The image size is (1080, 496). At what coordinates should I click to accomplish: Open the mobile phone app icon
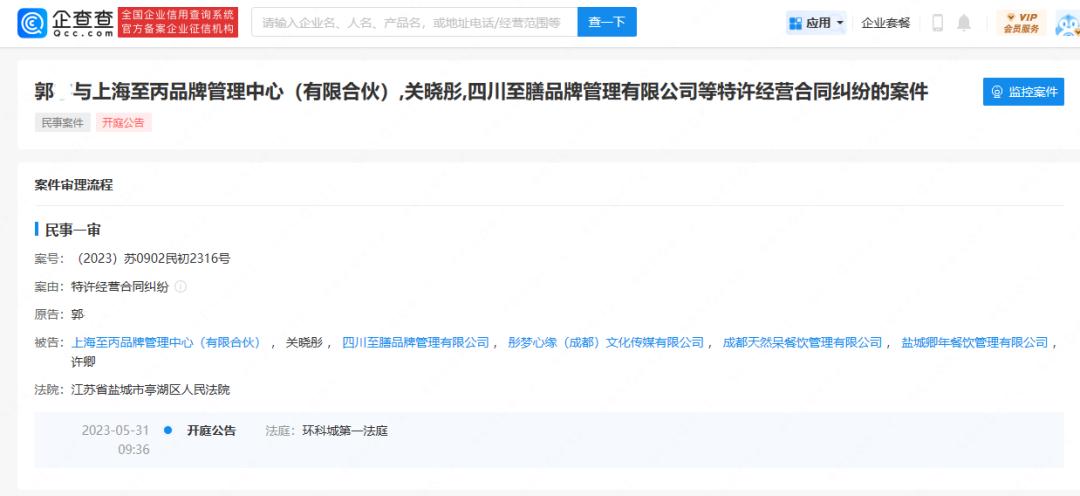(x=937, y=23)
